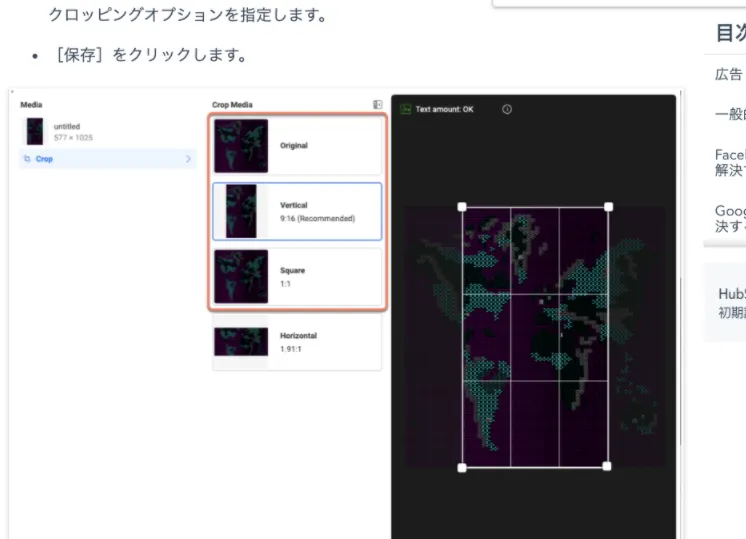Click the bottom-left crop handle
This screenshot has height=539, width=746.
point(462,467)
